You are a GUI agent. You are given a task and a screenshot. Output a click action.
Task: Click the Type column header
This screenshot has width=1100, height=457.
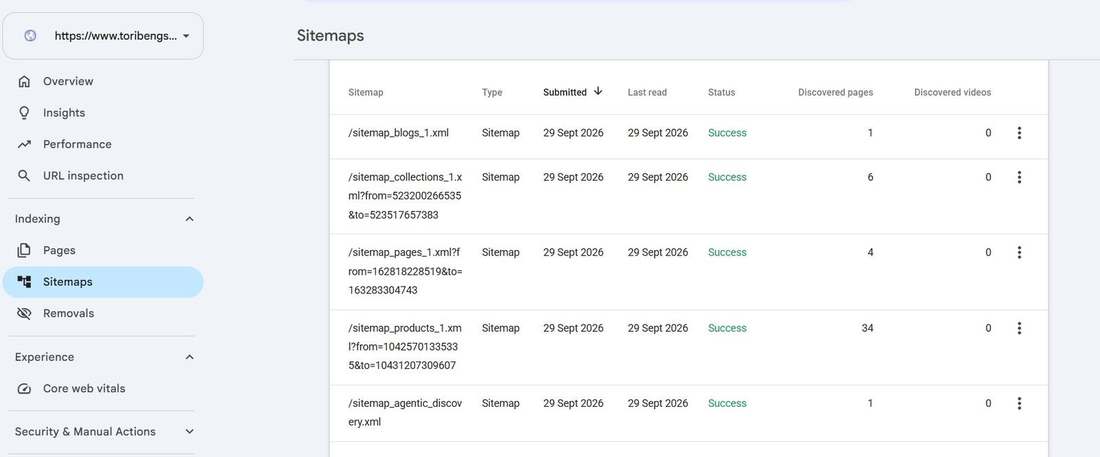coord(492,92)
